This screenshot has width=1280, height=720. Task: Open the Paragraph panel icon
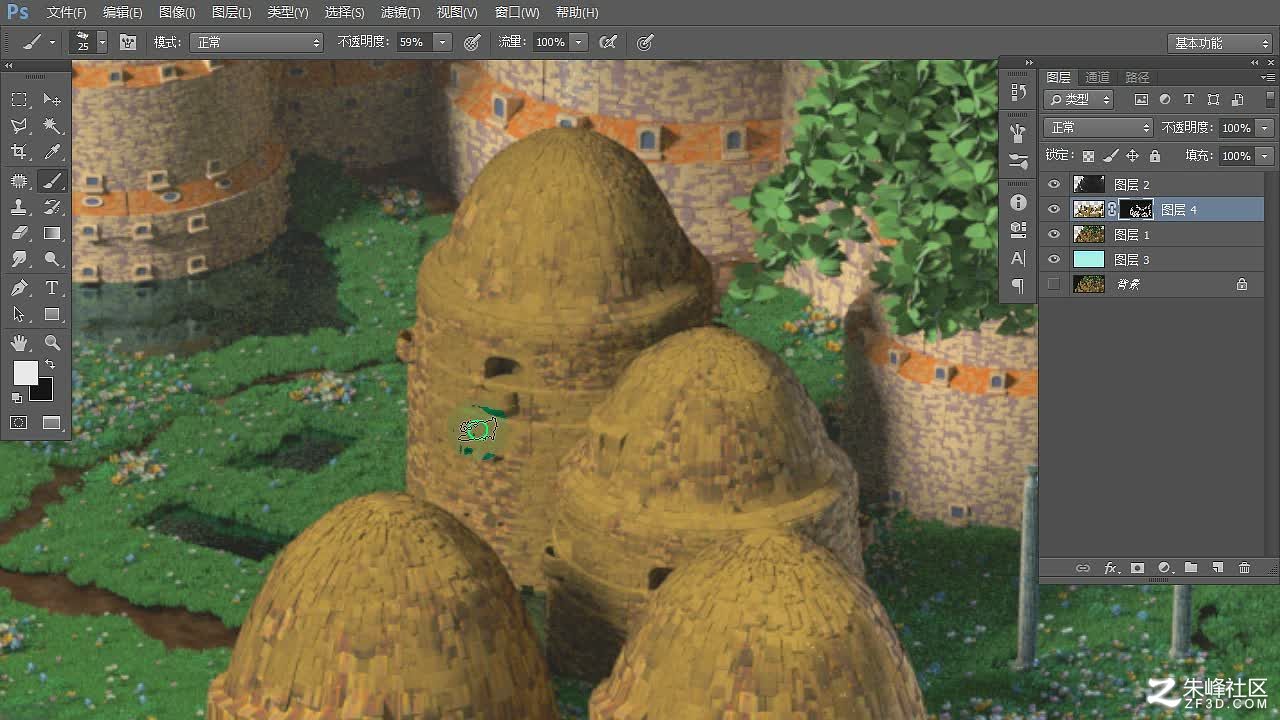coord(1018,286)
